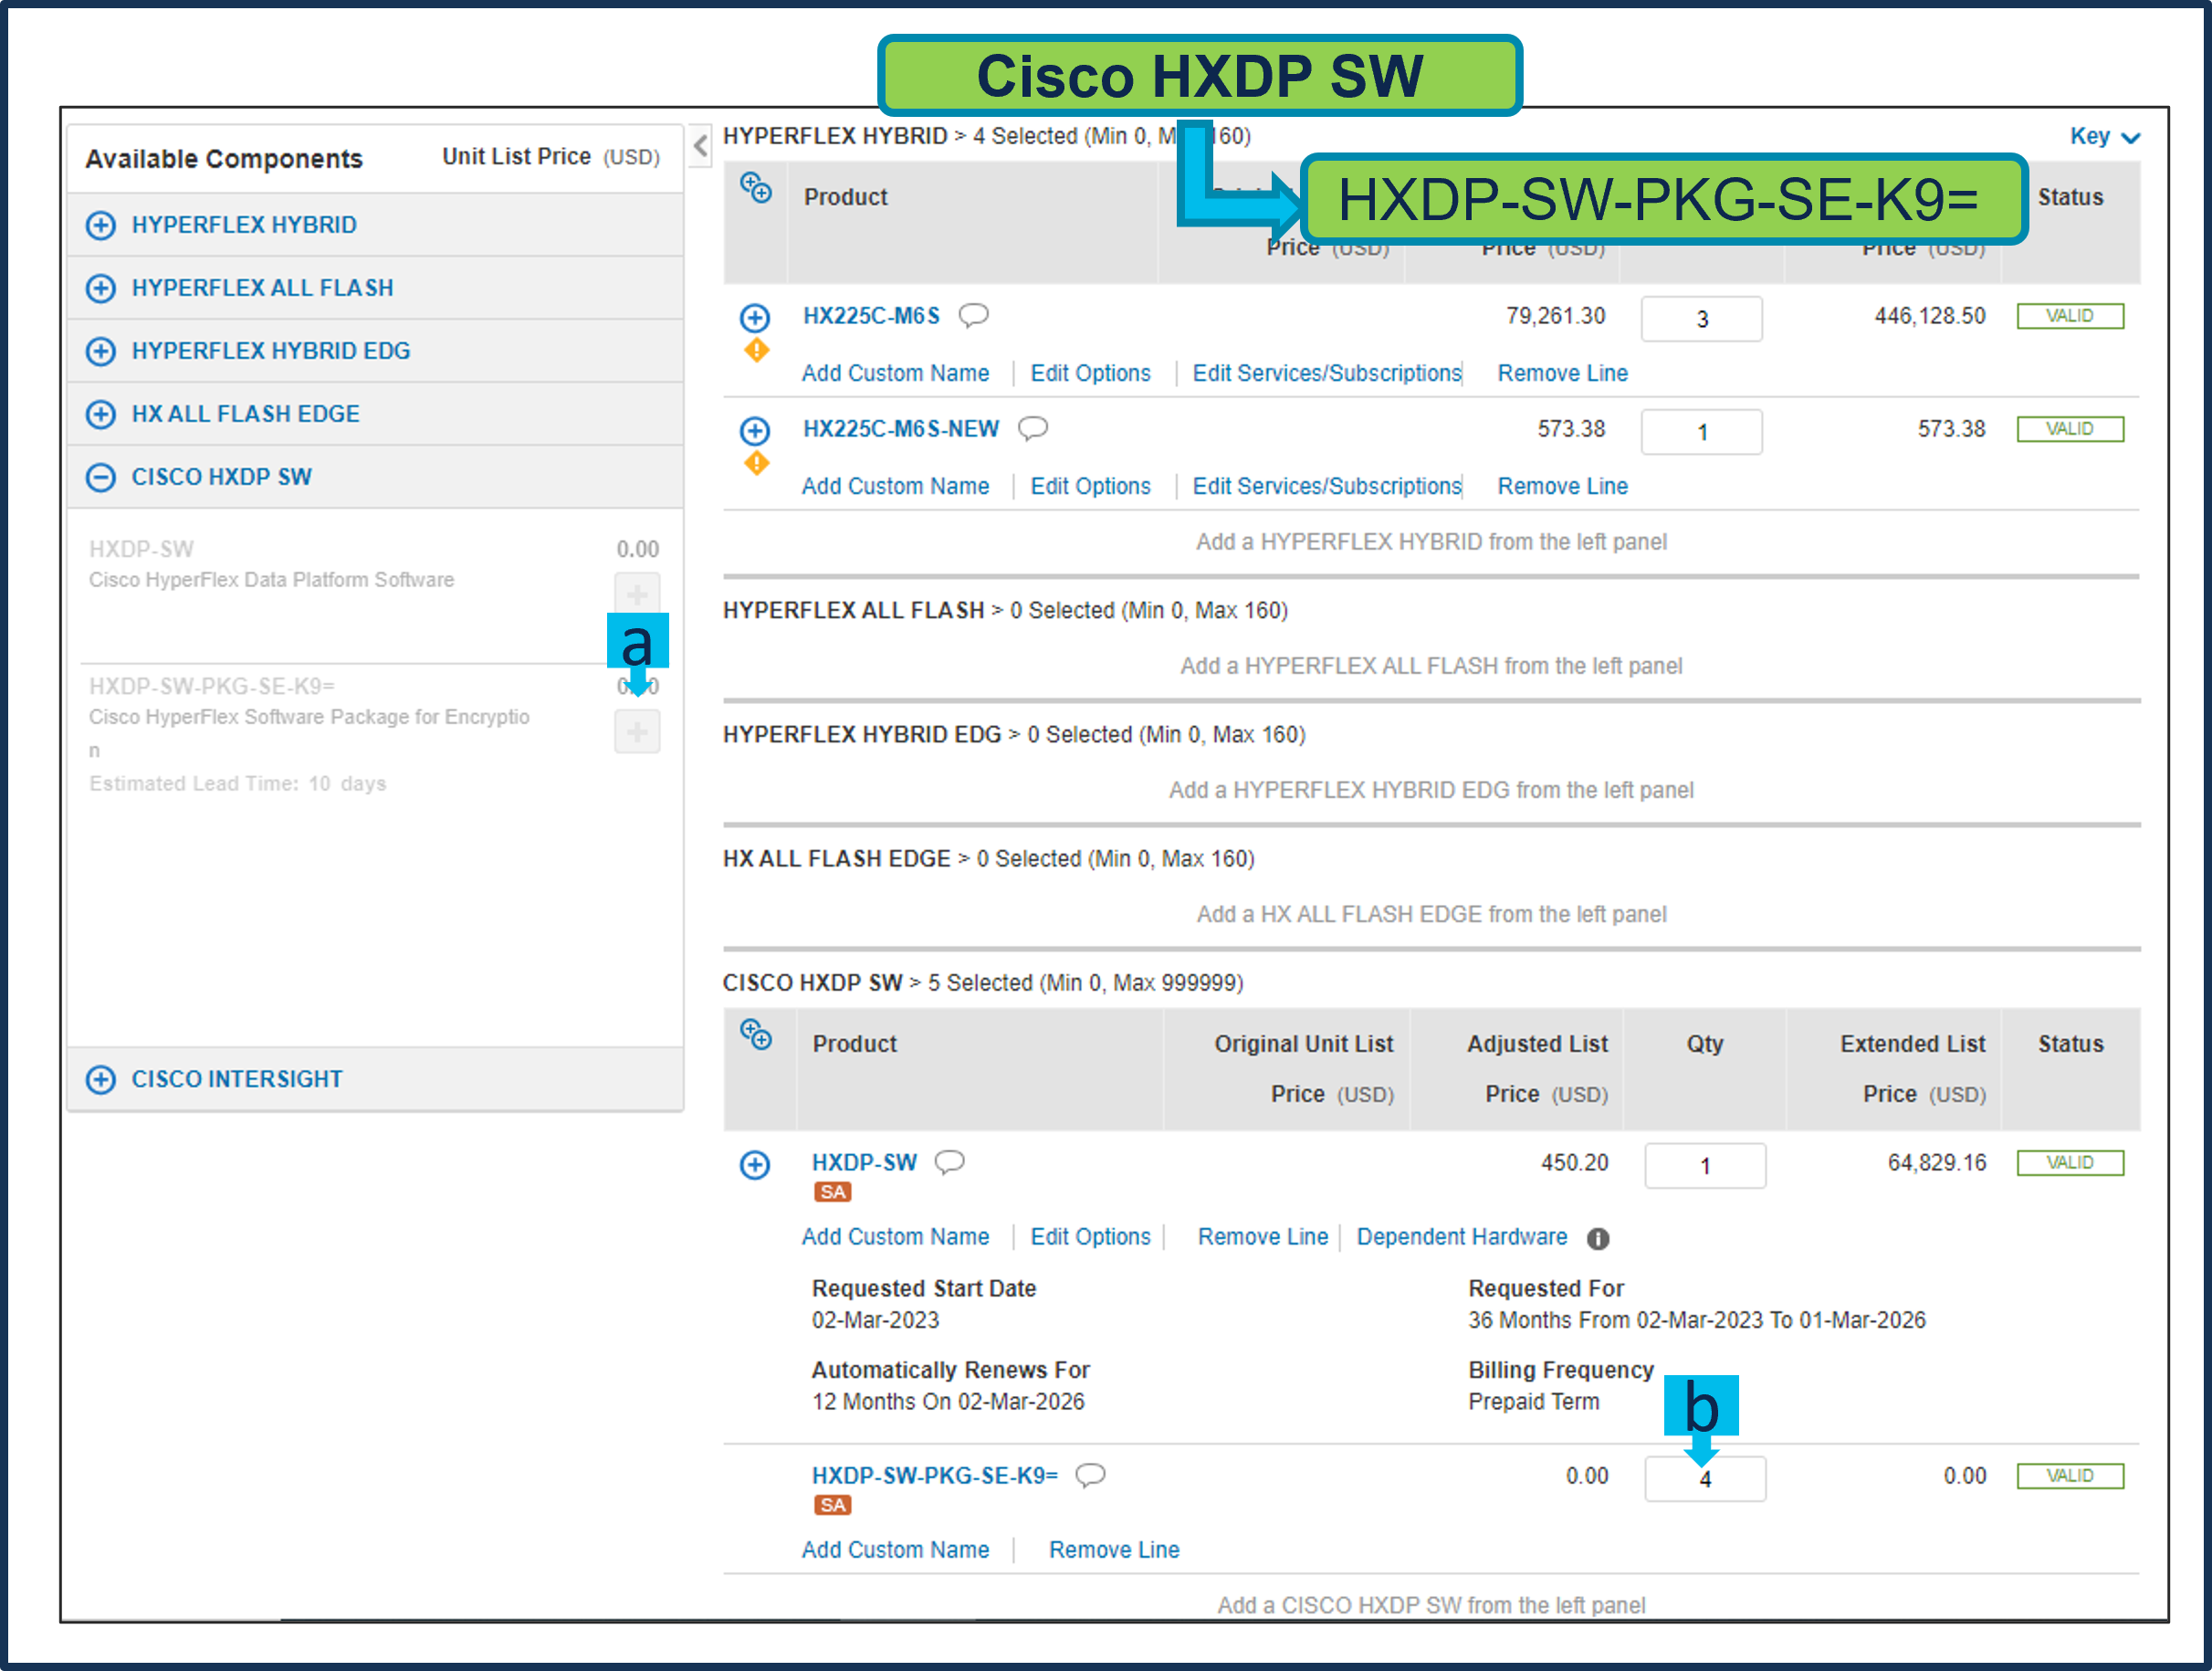
Task: Click expand-all icon in HYPERFLEX HYBRID table header
Action: pyautogui.click(x=756, y=187)
